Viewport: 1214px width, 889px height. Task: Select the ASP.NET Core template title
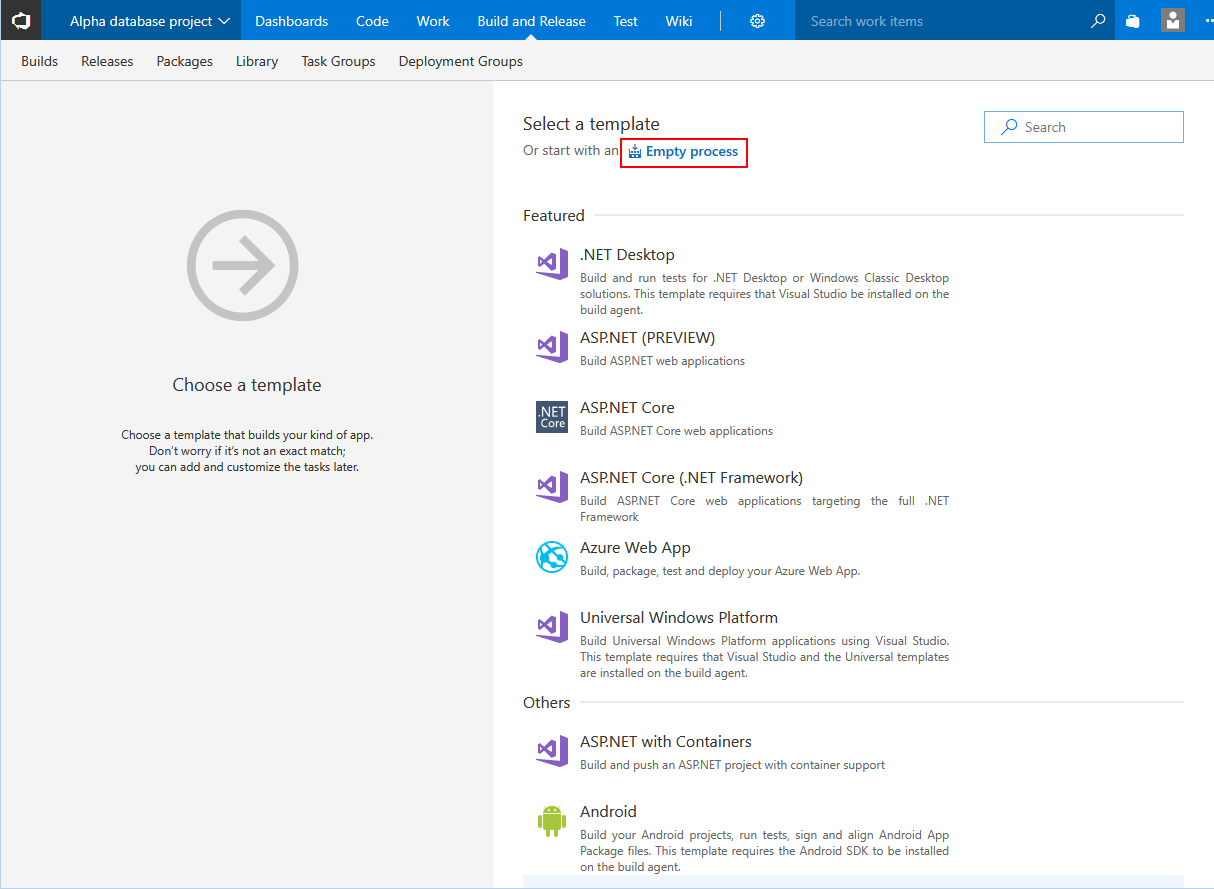[x=627, y=408]
